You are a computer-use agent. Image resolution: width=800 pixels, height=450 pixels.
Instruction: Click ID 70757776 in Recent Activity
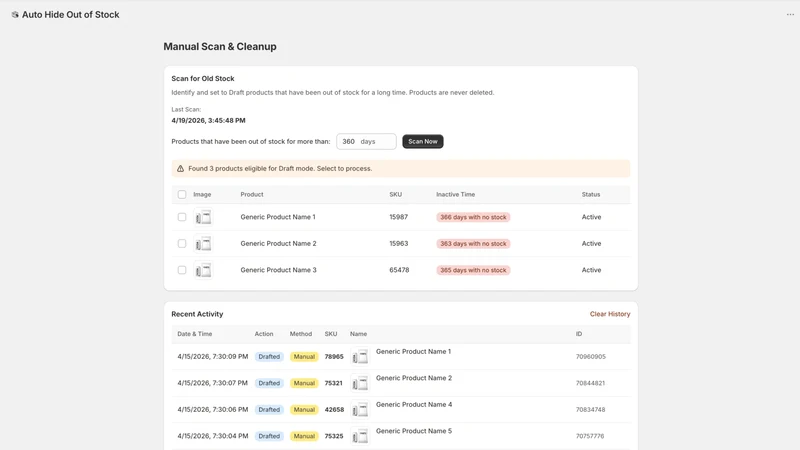click(x=590, y=436)
